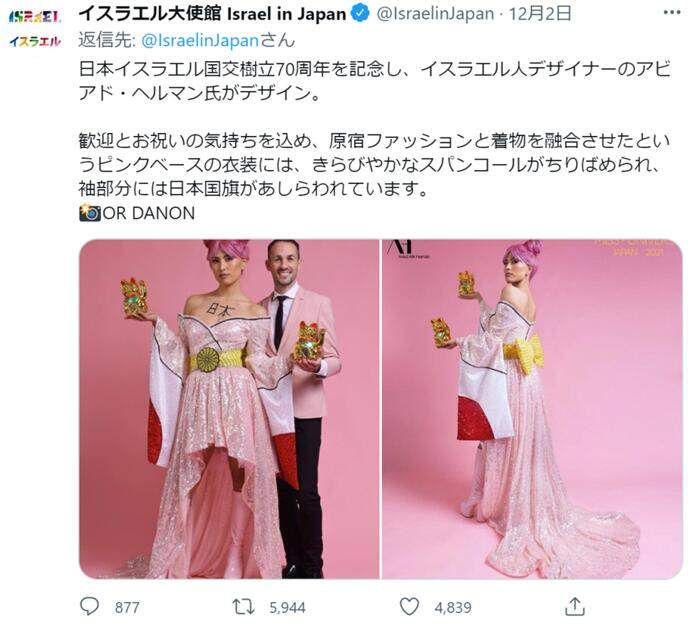The width and height of the screenshot is (695, 627).
Task: Click the 877 replies count
Action: (x=127, y=607)
